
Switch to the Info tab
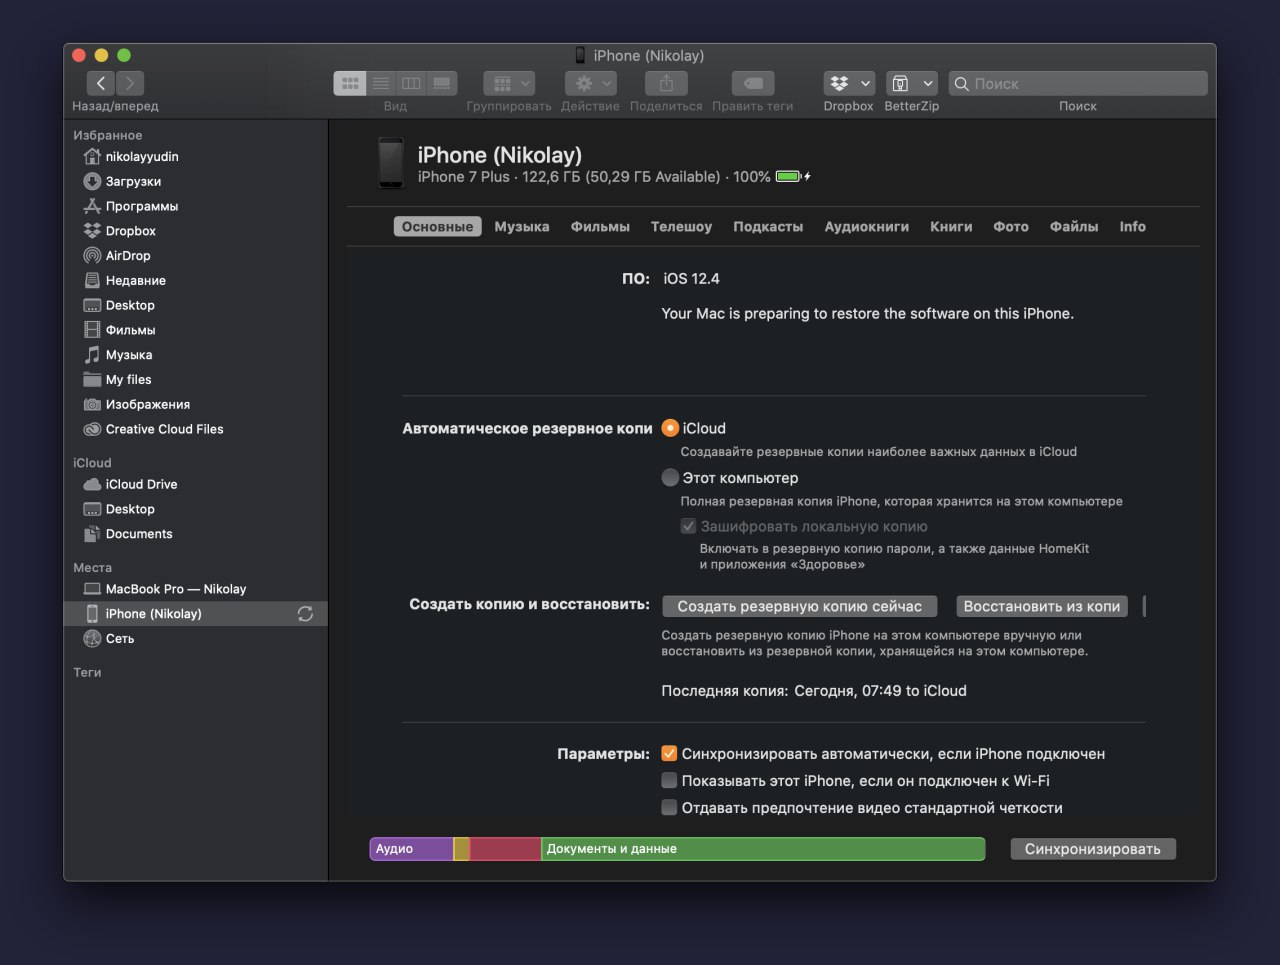click(x=1132, y=227)
